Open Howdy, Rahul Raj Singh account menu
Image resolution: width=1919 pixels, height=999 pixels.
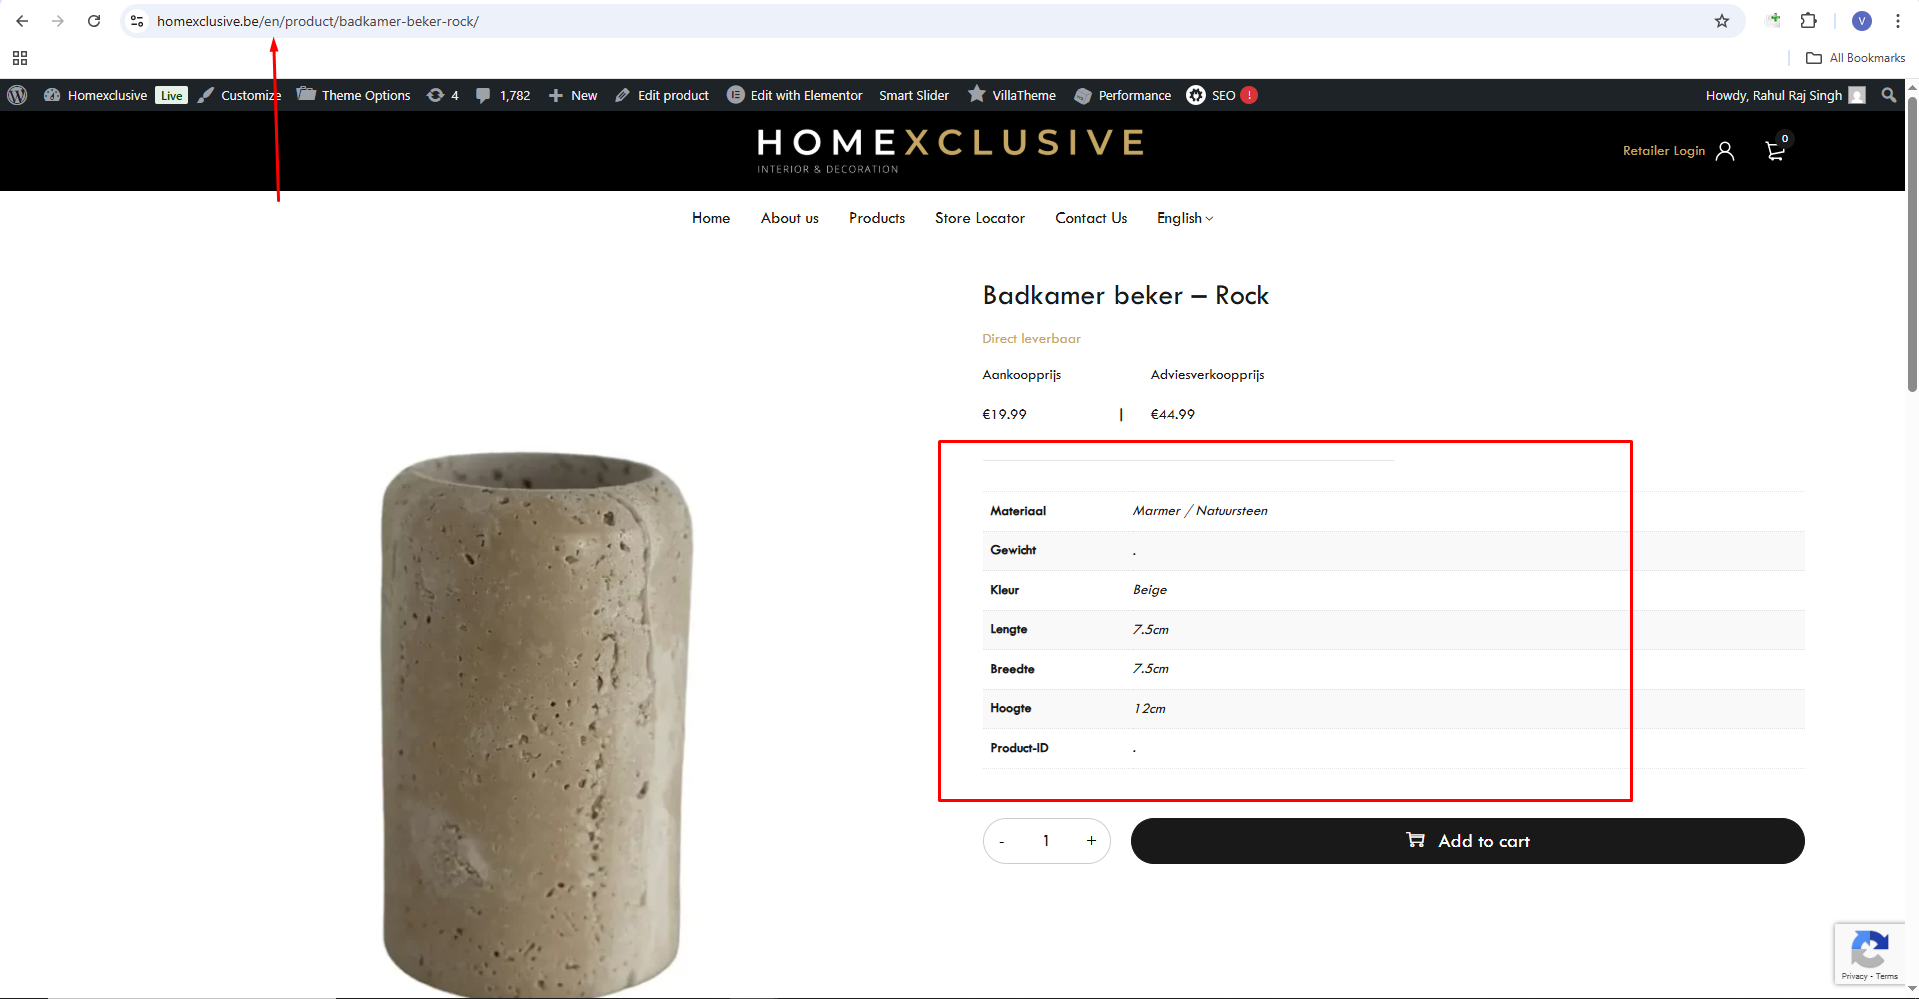pos(1784,95)
